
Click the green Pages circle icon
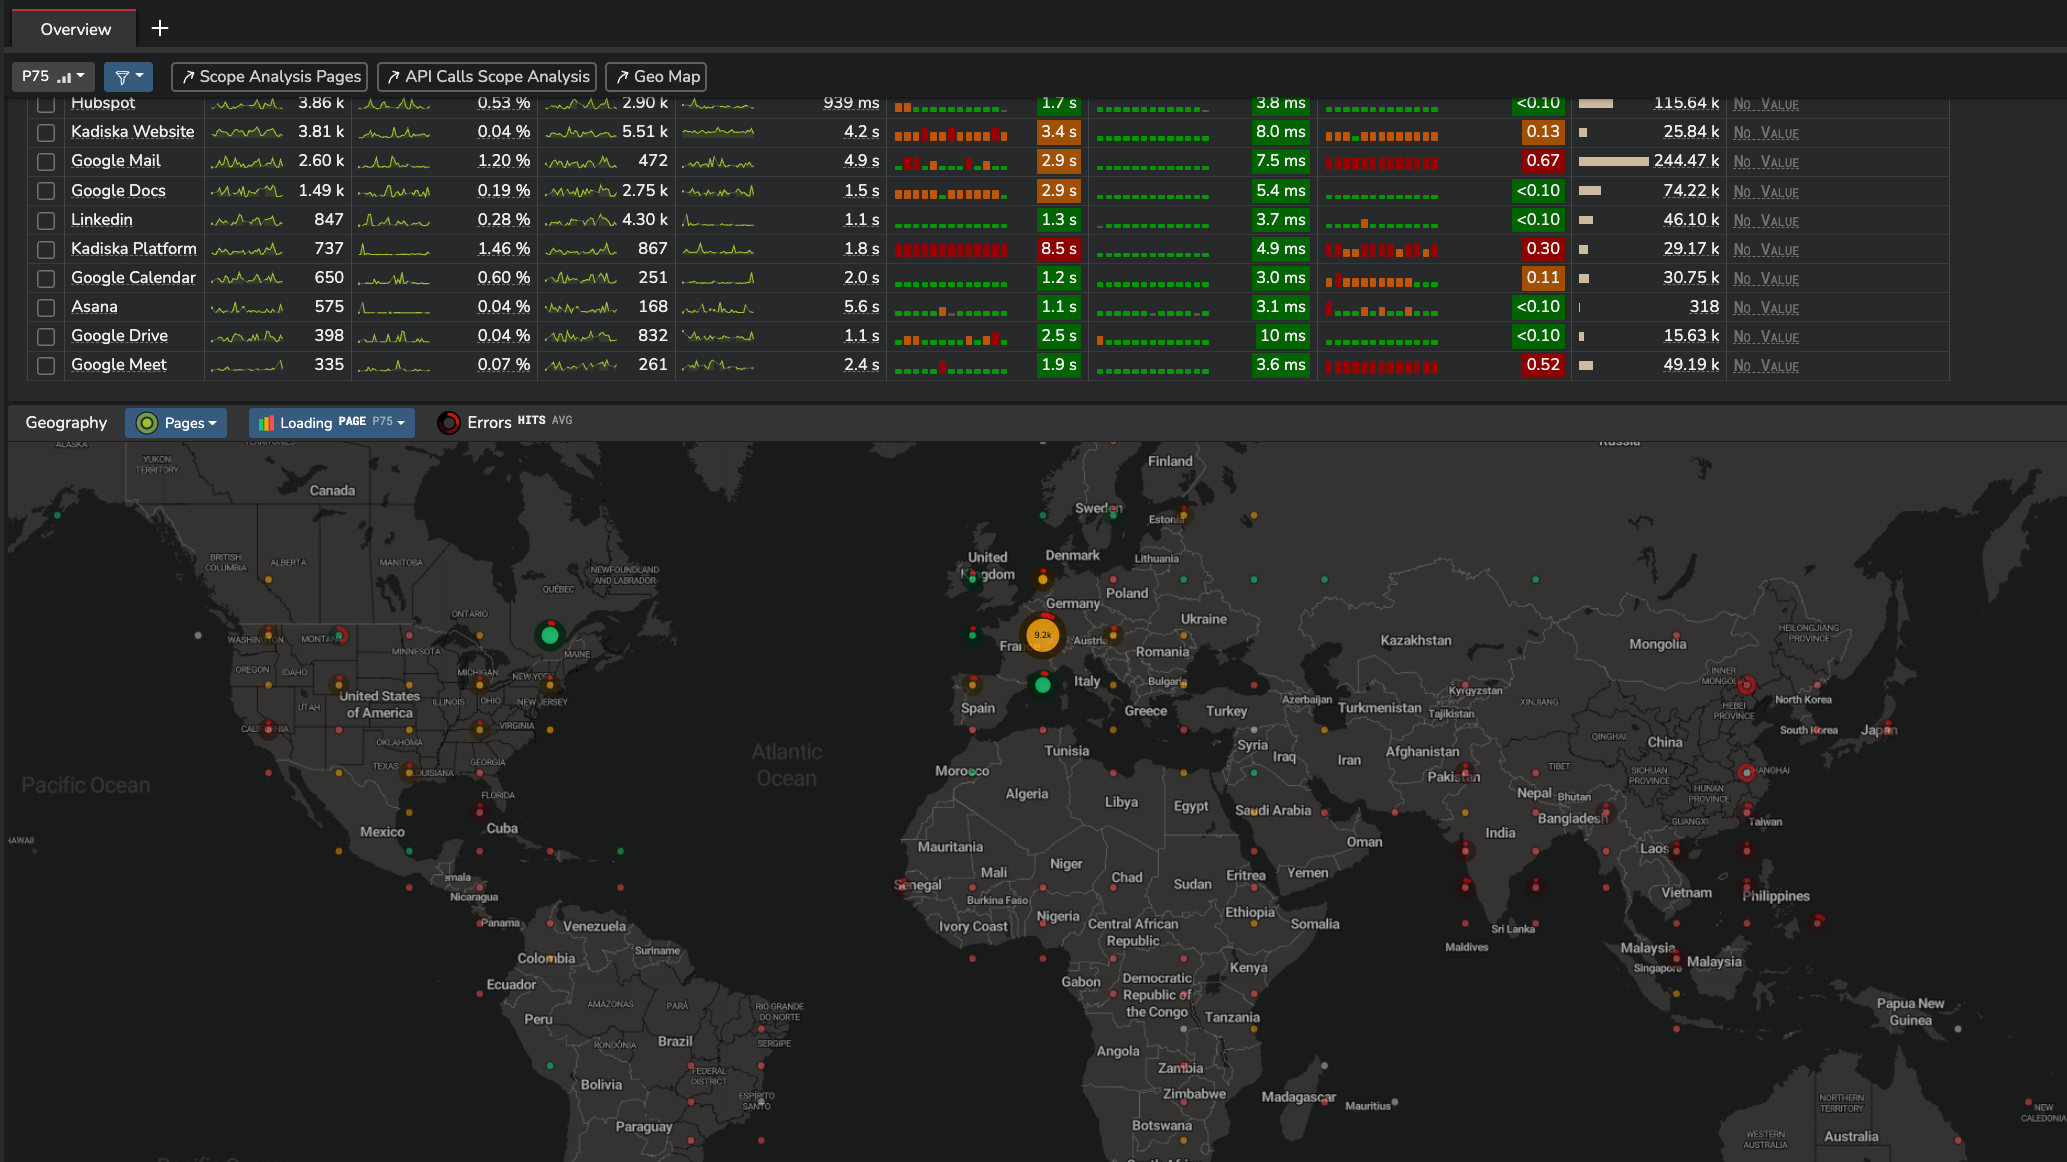pyautogui.click(x=147, y=423)
